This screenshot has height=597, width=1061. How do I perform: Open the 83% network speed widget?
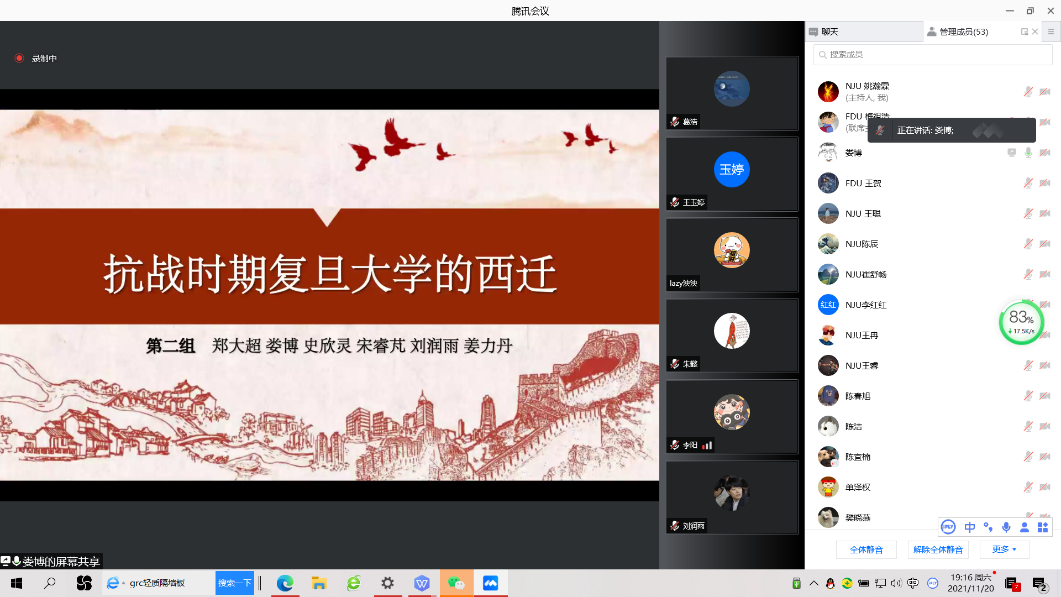click(1021, 322)
